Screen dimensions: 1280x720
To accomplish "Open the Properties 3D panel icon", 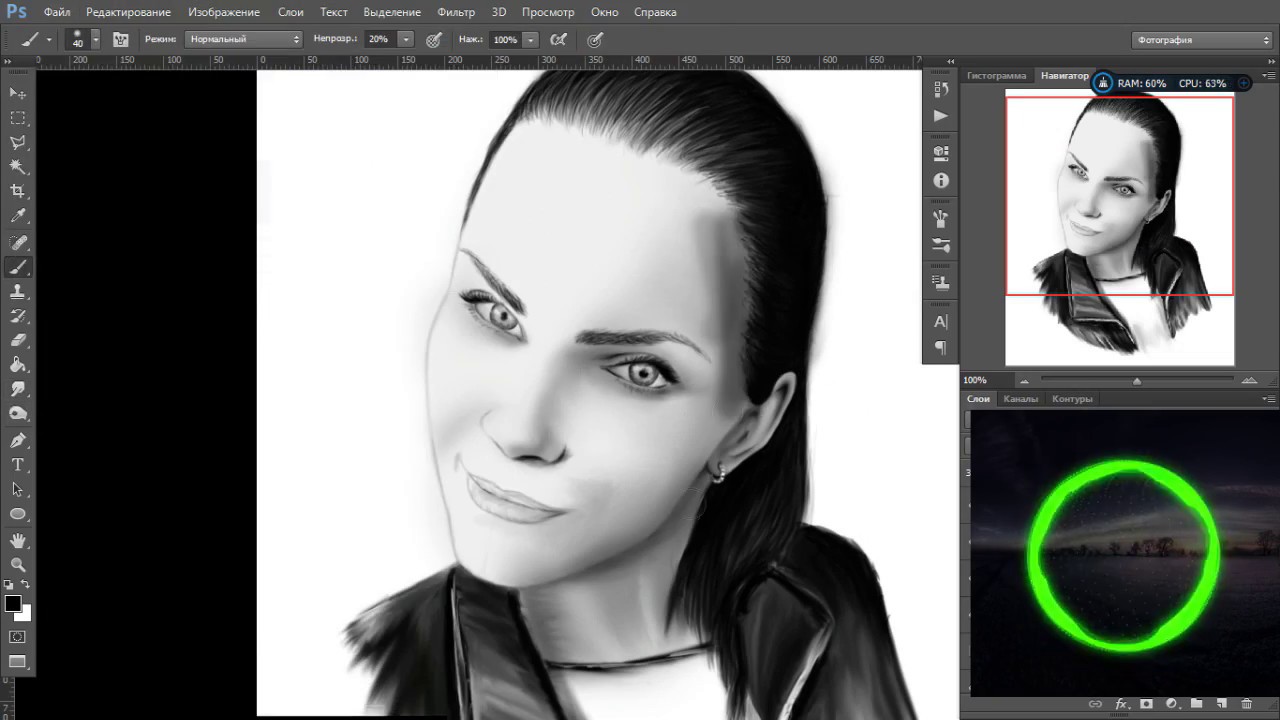I will [940, 154].
